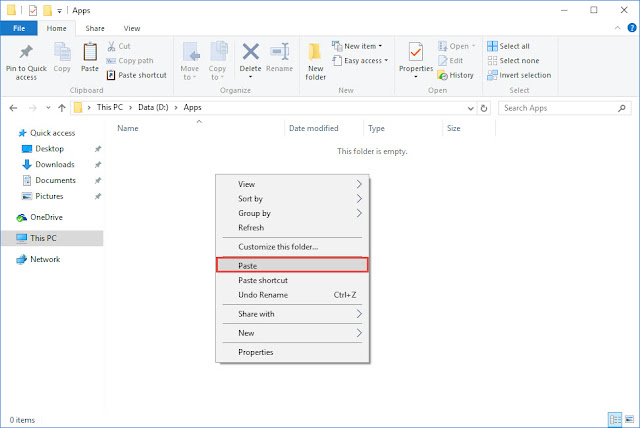Select Properties in the context menu
Image resolution: width=640 pixels, height=428 pixels.
(293, 352)
